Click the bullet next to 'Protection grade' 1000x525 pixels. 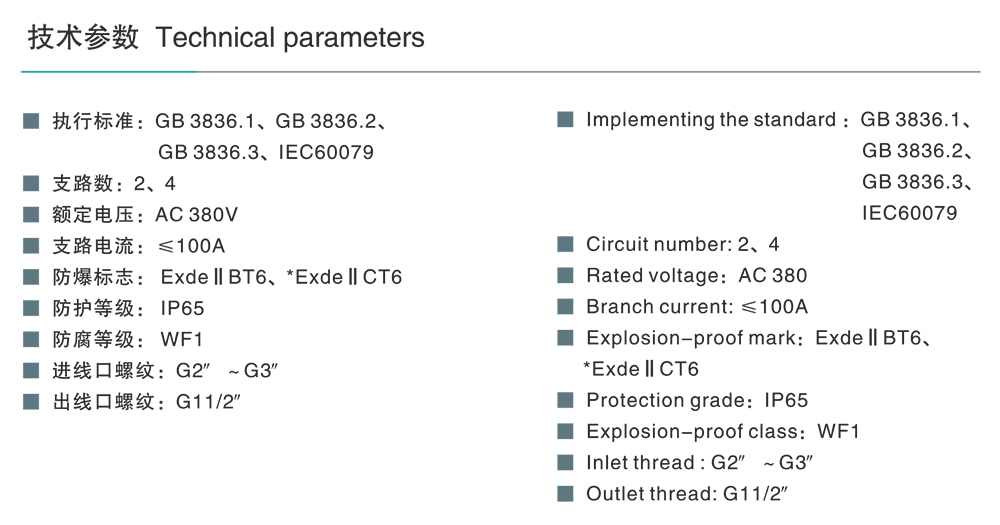pyautogui.click(x=566, y=401)
